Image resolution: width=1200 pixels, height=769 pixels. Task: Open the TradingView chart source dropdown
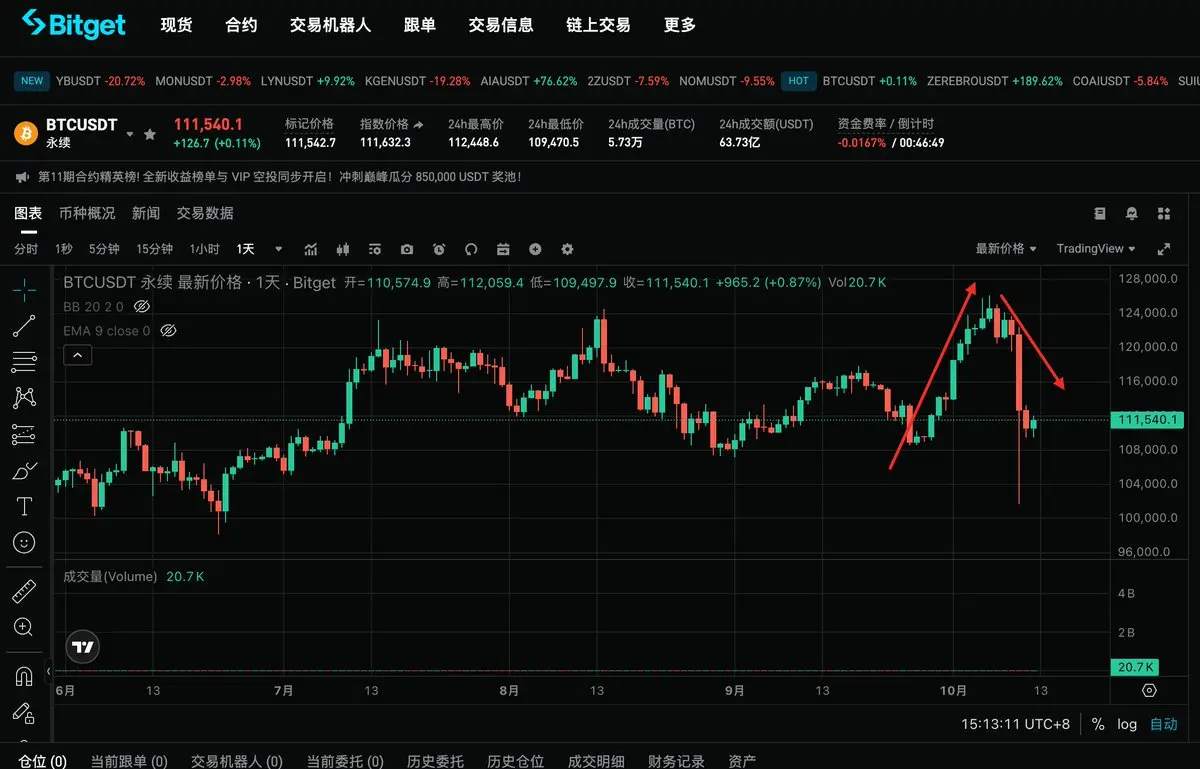pyautogui.click(x=1096, y=249)
